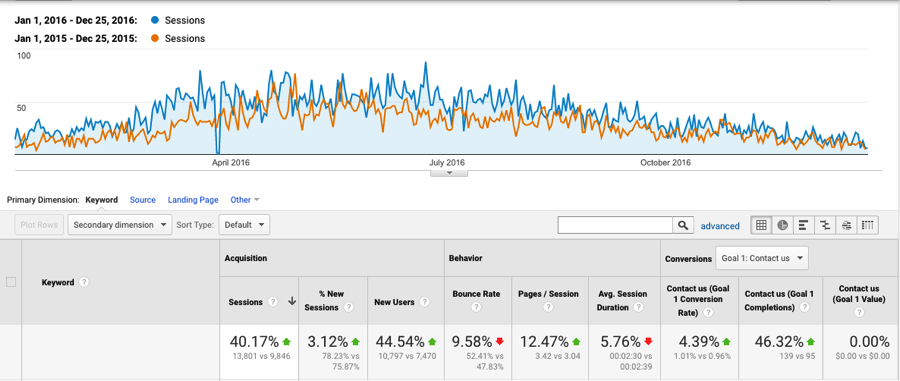Viewport: 900px width, 381px height.
Task: Switch to the pivot table view icon
Action: pos(867,226)
